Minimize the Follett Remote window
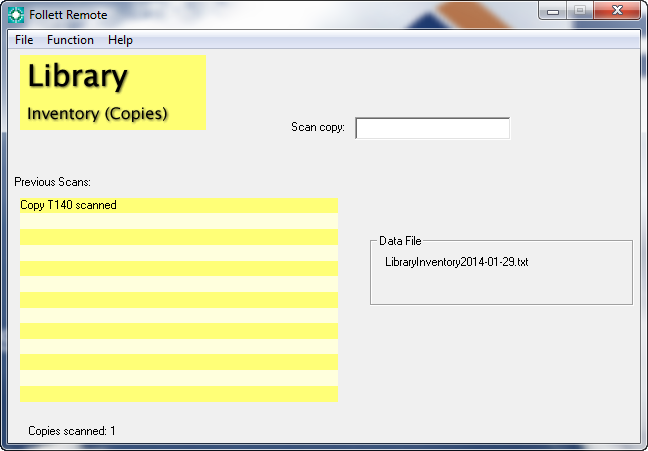The width and height of the screenshot is (648, 451). click(553, 11)
